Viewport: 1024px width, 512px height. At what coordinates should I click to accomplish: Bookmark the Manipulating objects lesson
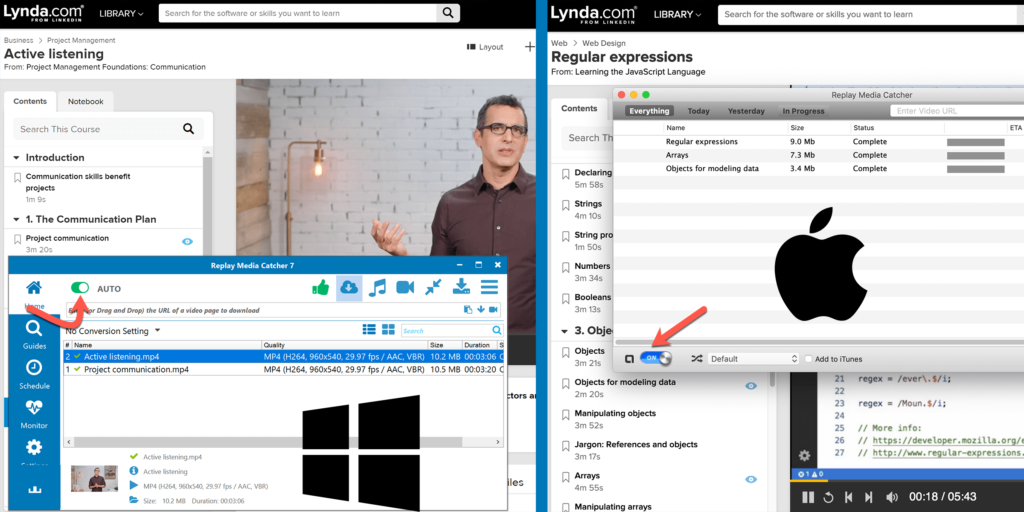click(566, 415)
